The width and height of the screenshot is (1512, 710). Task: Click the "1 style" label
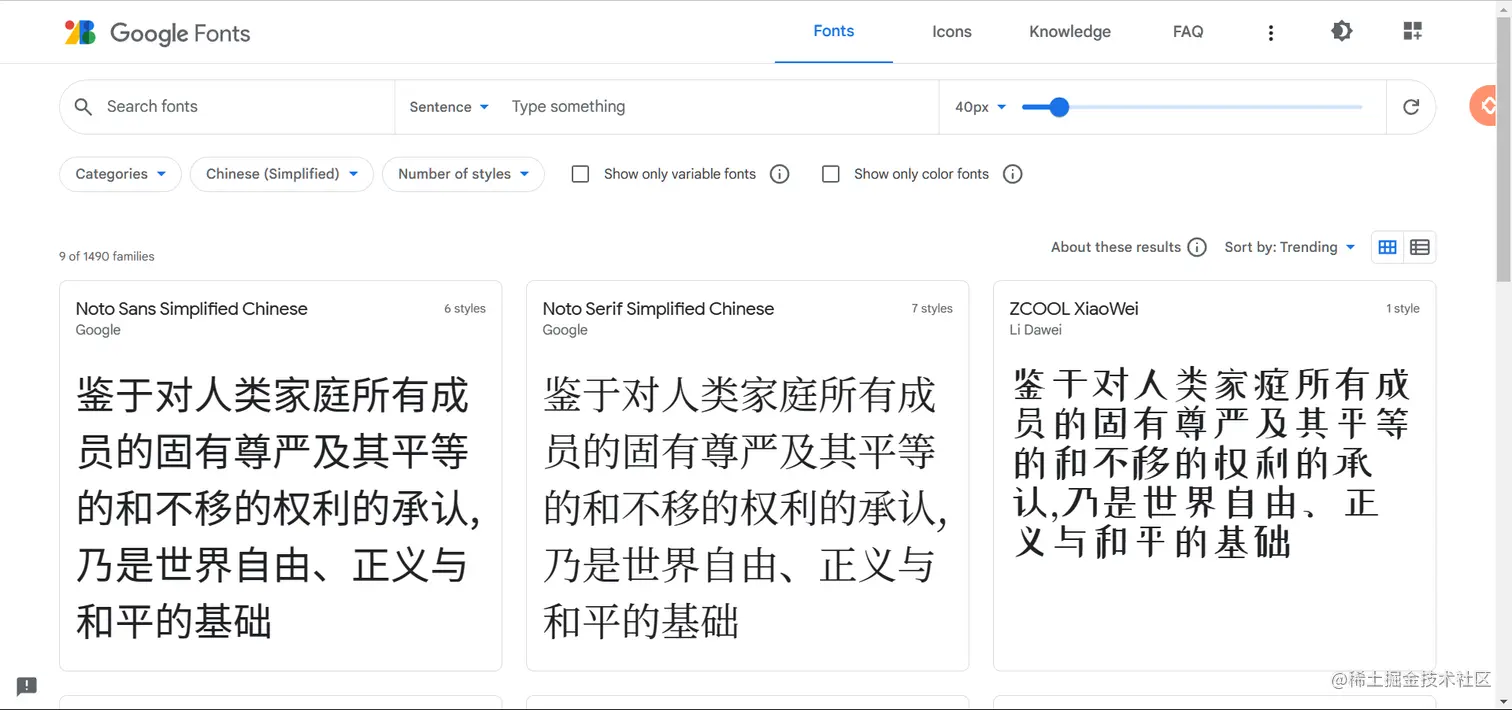point(1403,309)
